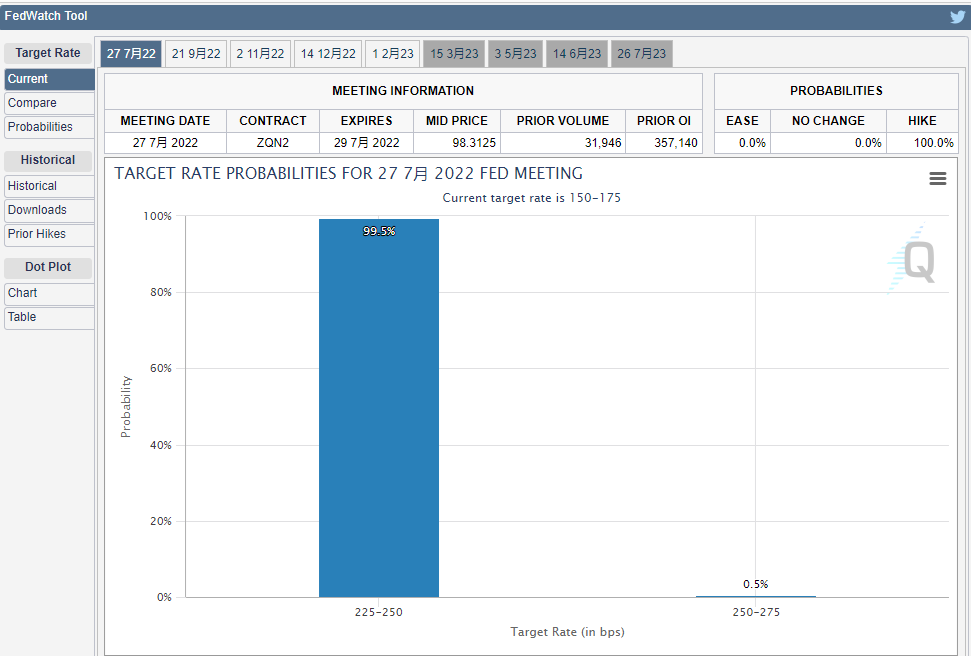The height and width of the screenshot is (656, 971).
Task: Select Current under Target Rate
Action: click(49, 79)
